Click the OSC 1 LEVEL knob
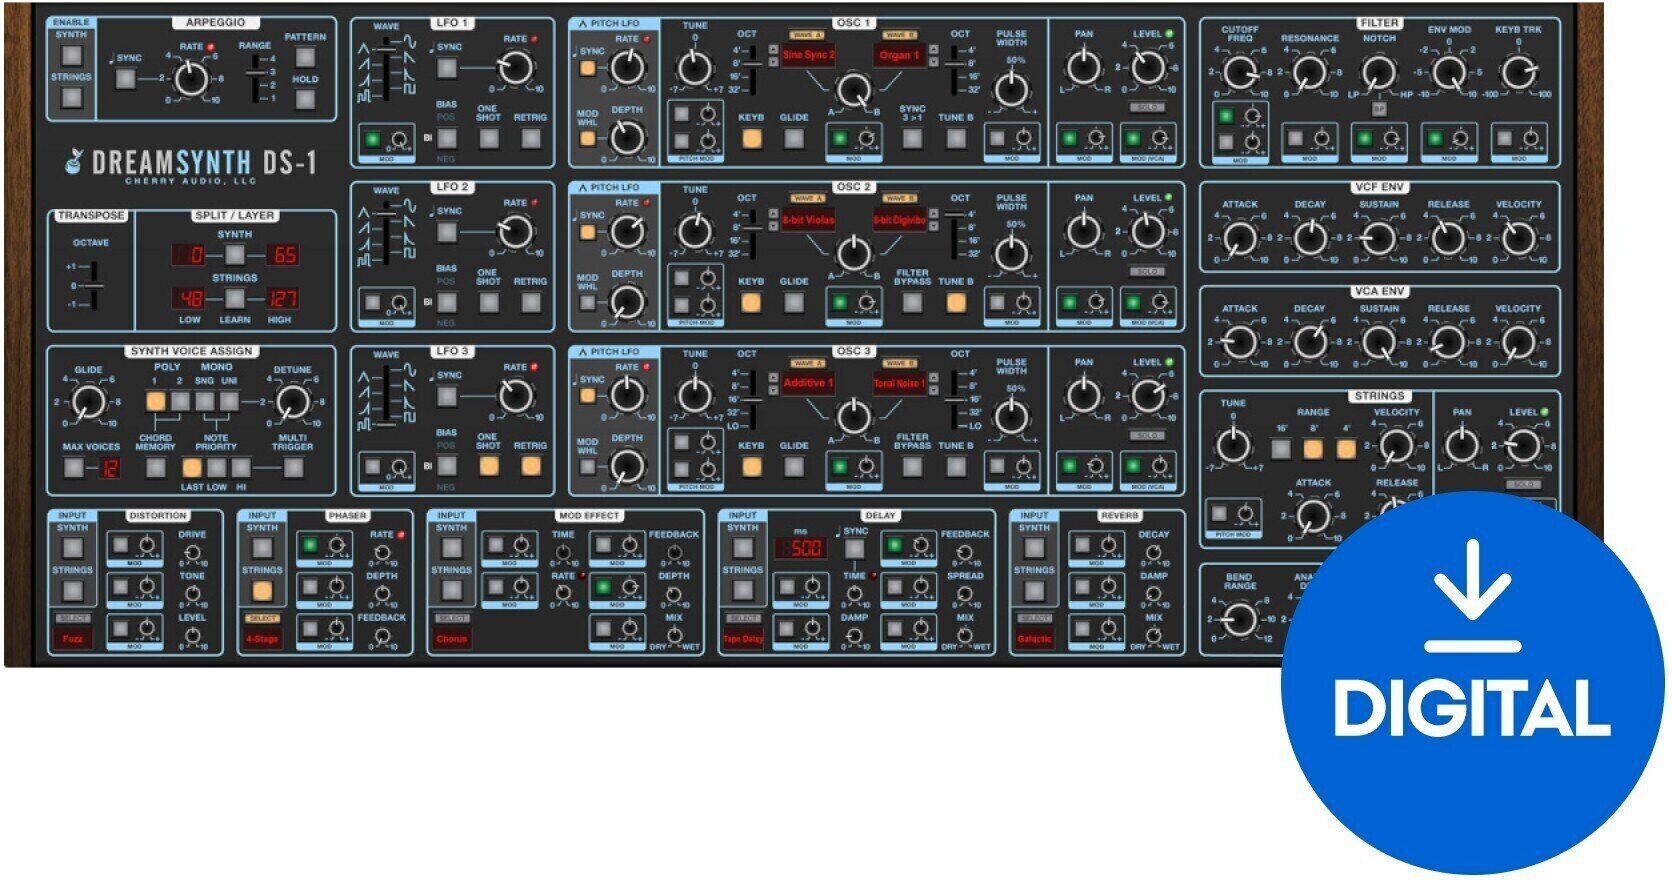This screenshot has width=1672, height=880. [x=1147, y=68]
